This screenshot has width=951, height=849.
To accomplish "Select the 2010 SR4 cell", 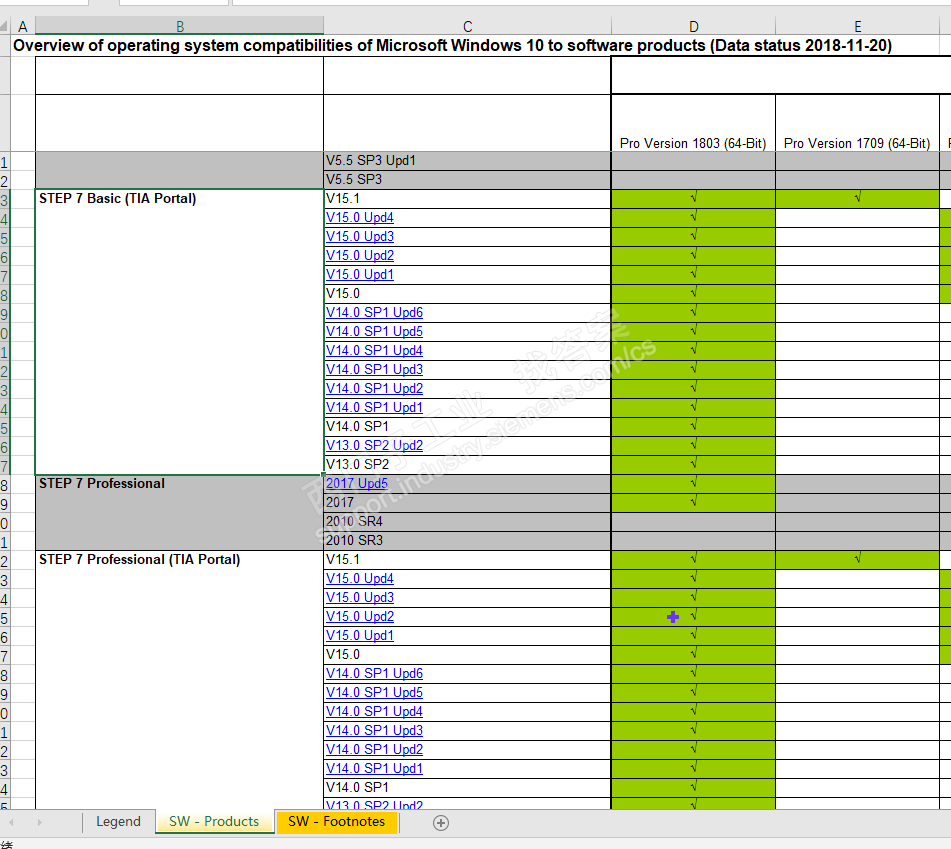I will click(467, 522).
